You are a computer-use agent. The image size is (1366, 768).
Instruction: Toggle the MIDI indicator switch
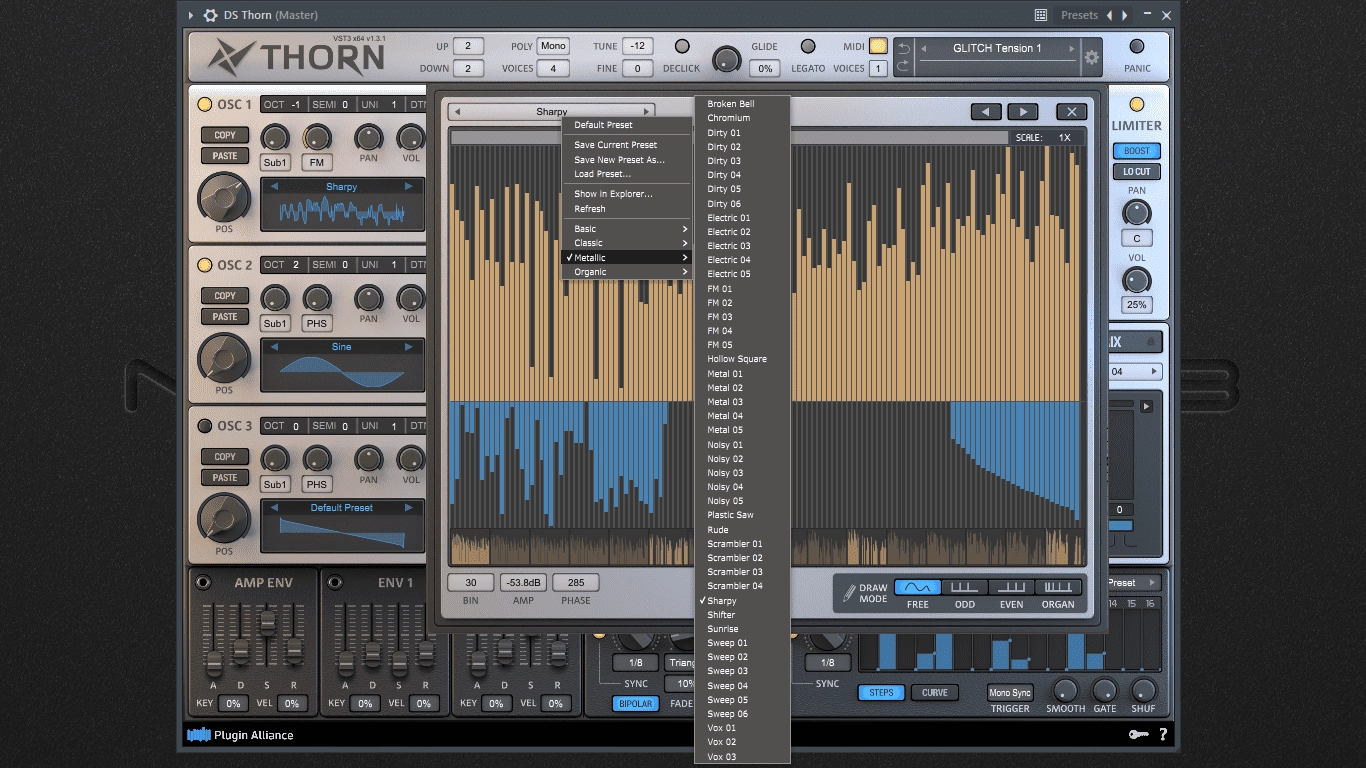click(x=877, y=46)
